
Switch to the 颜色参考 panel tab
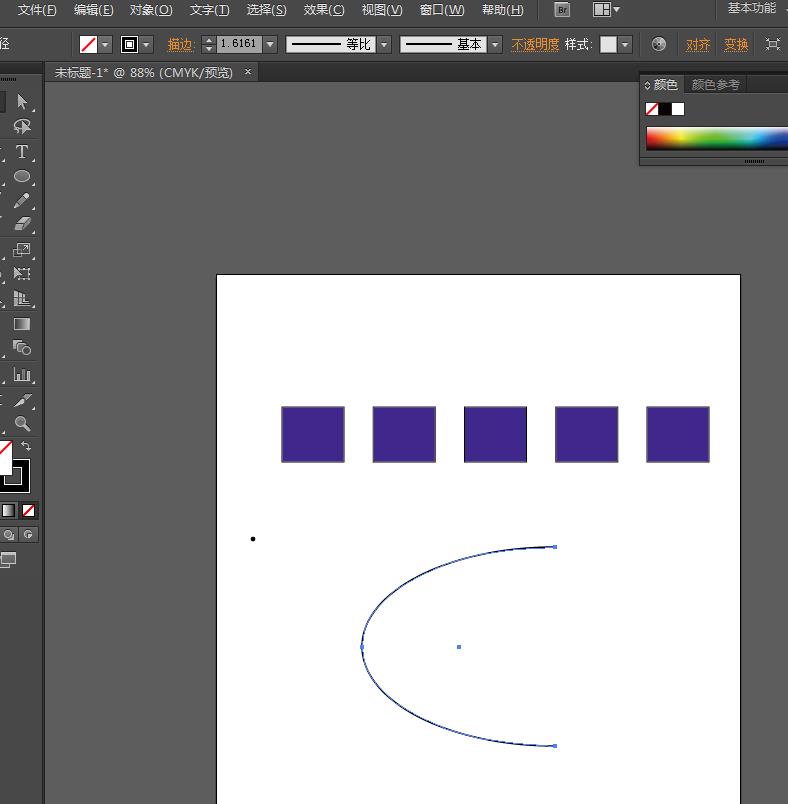tap(715, 85)
